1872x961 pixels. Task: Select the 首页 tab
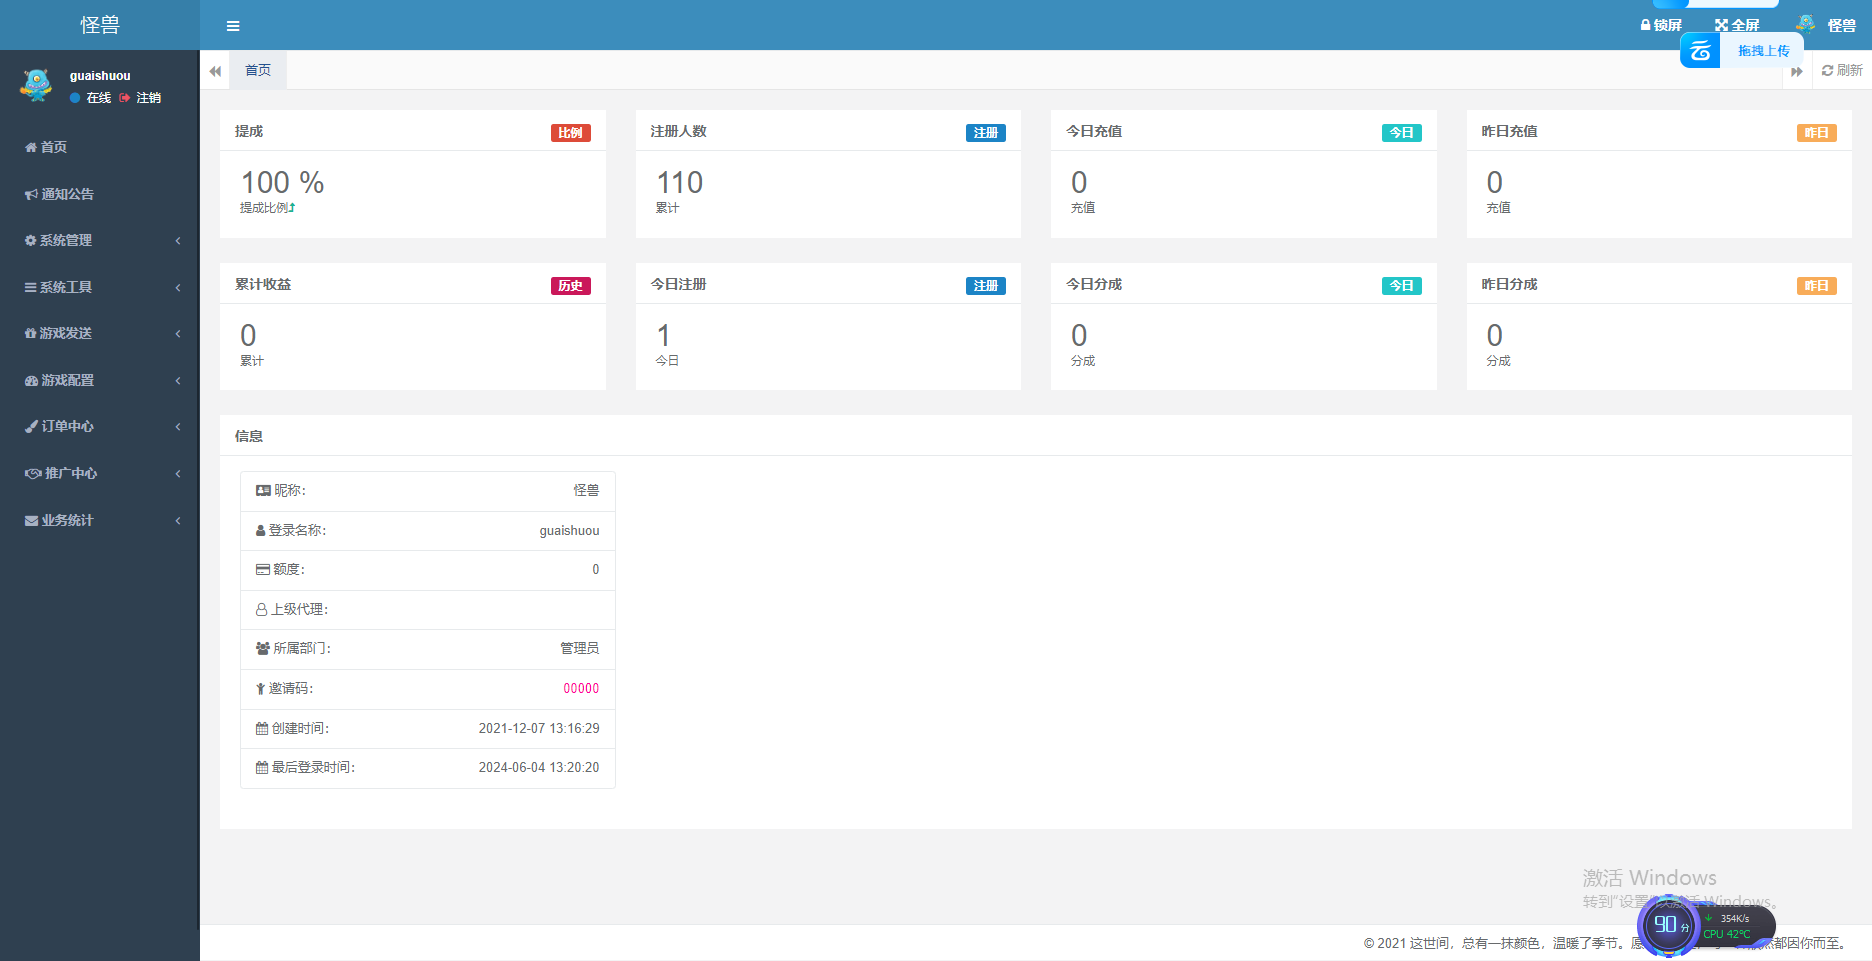pyautogui.click(x=258, y=70)
